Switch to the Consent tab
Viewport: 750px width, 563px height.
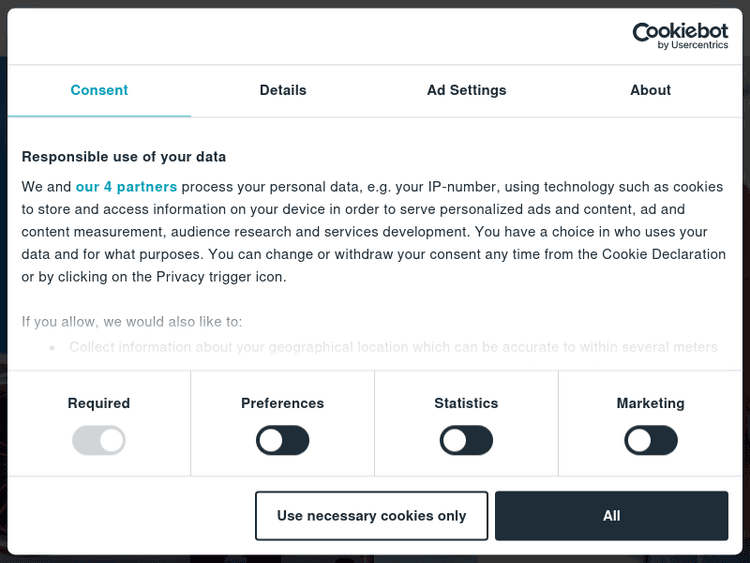99,90
